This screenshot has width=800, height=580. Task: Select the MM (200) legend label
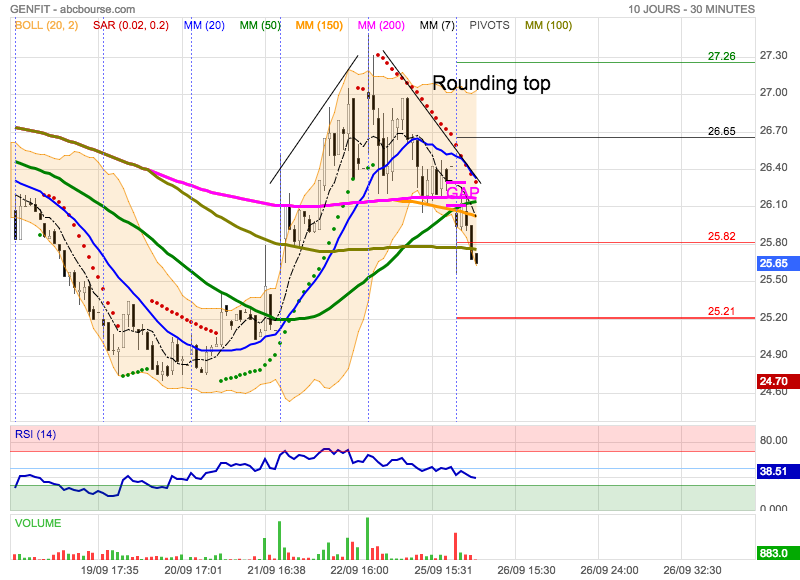pyautogui.click(x=381, y=25)
